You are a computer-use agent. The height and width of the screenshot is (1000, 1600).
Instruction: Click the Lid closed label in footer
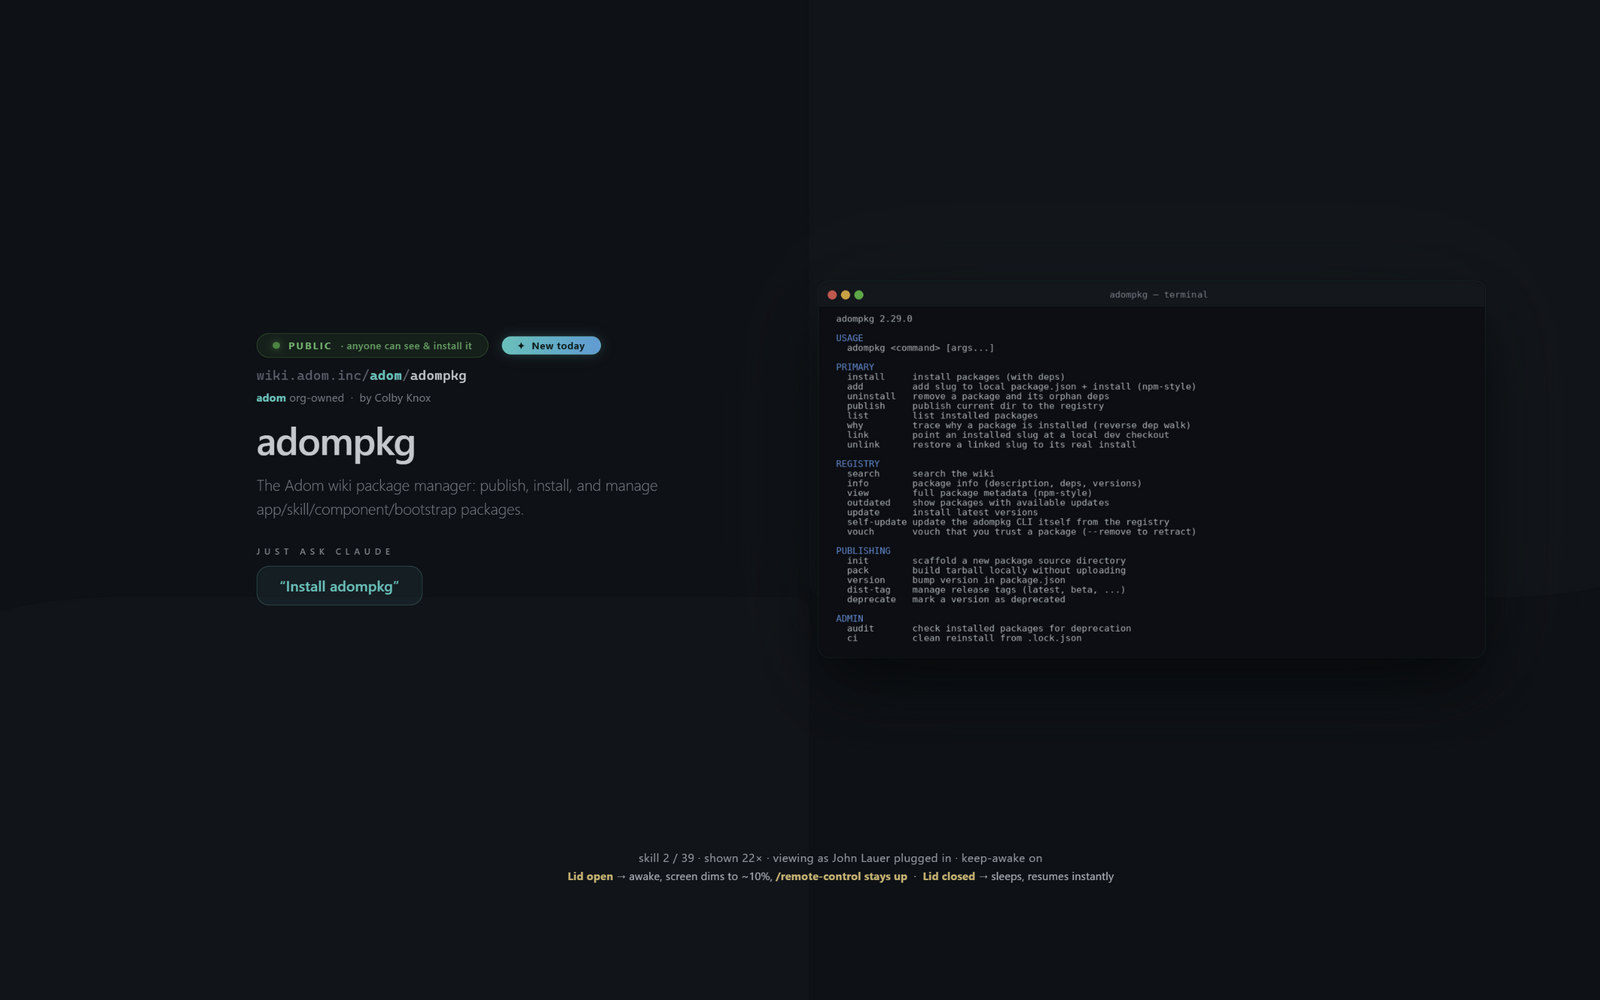coord(948,877)
